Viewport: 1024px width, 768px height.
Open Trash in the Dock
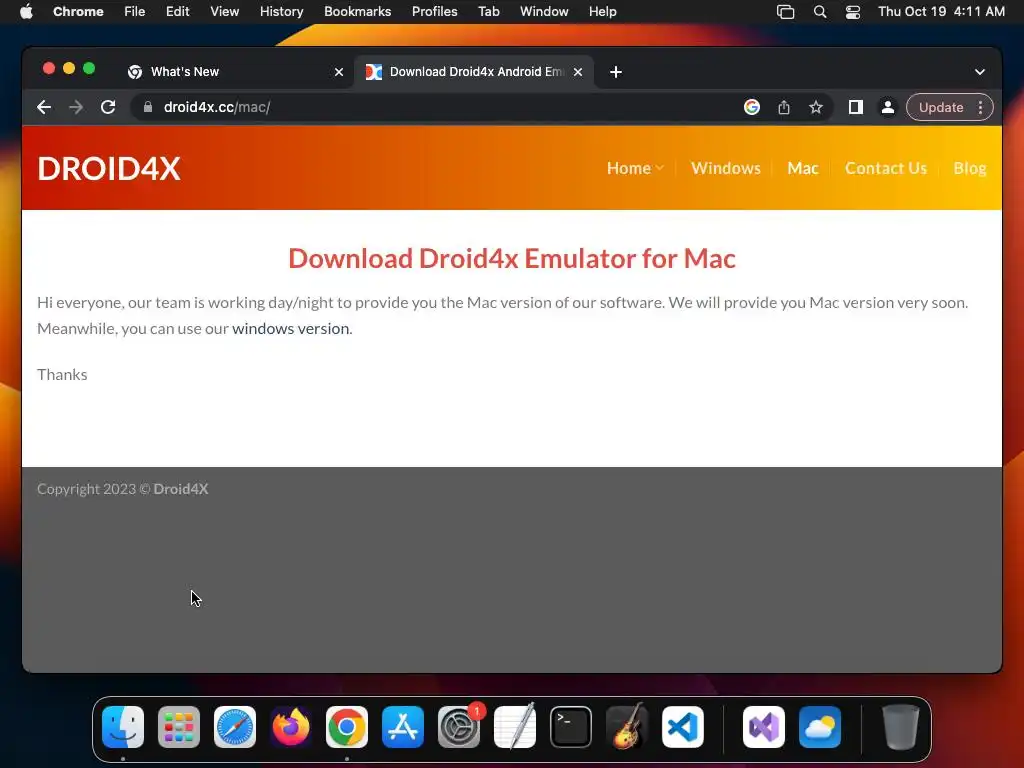901,727
